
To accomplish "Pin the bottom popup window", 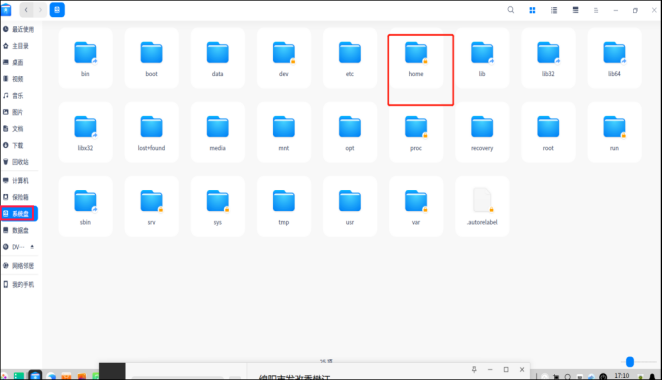I will tap(474, 369).
